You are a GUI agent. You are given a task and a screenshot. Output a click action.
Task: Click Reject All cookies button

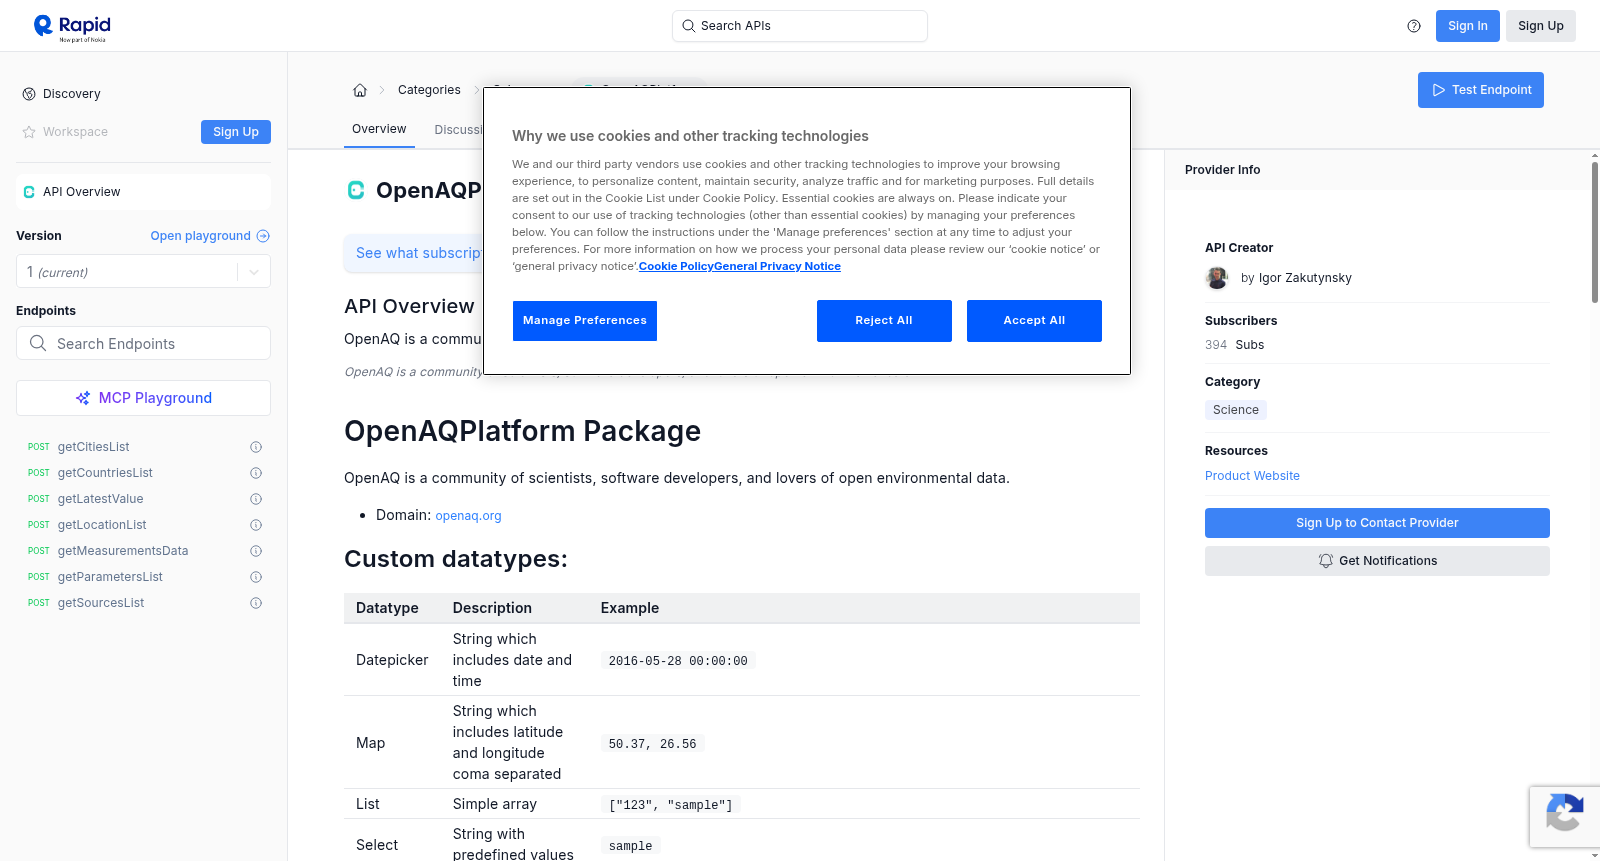tap(884, 321)
